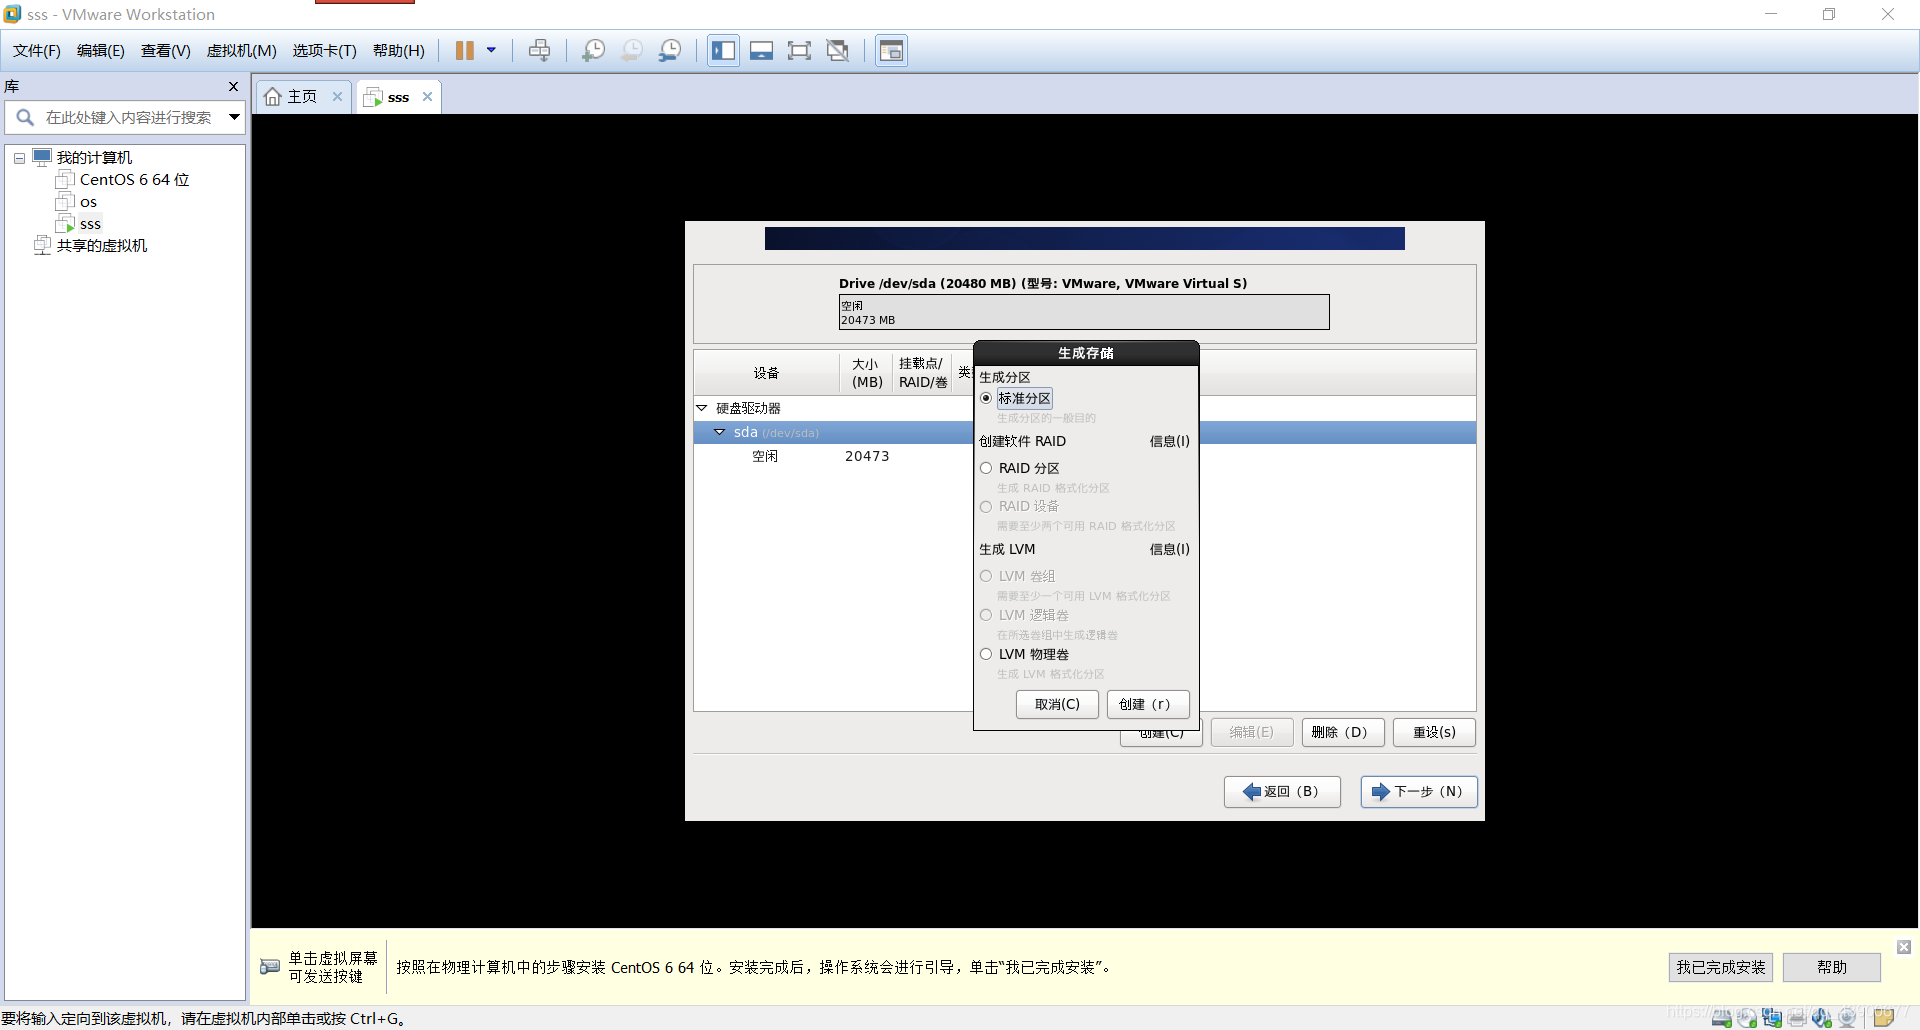
Task: Collapse the sda device row
Action: click(x=720, y=432)
